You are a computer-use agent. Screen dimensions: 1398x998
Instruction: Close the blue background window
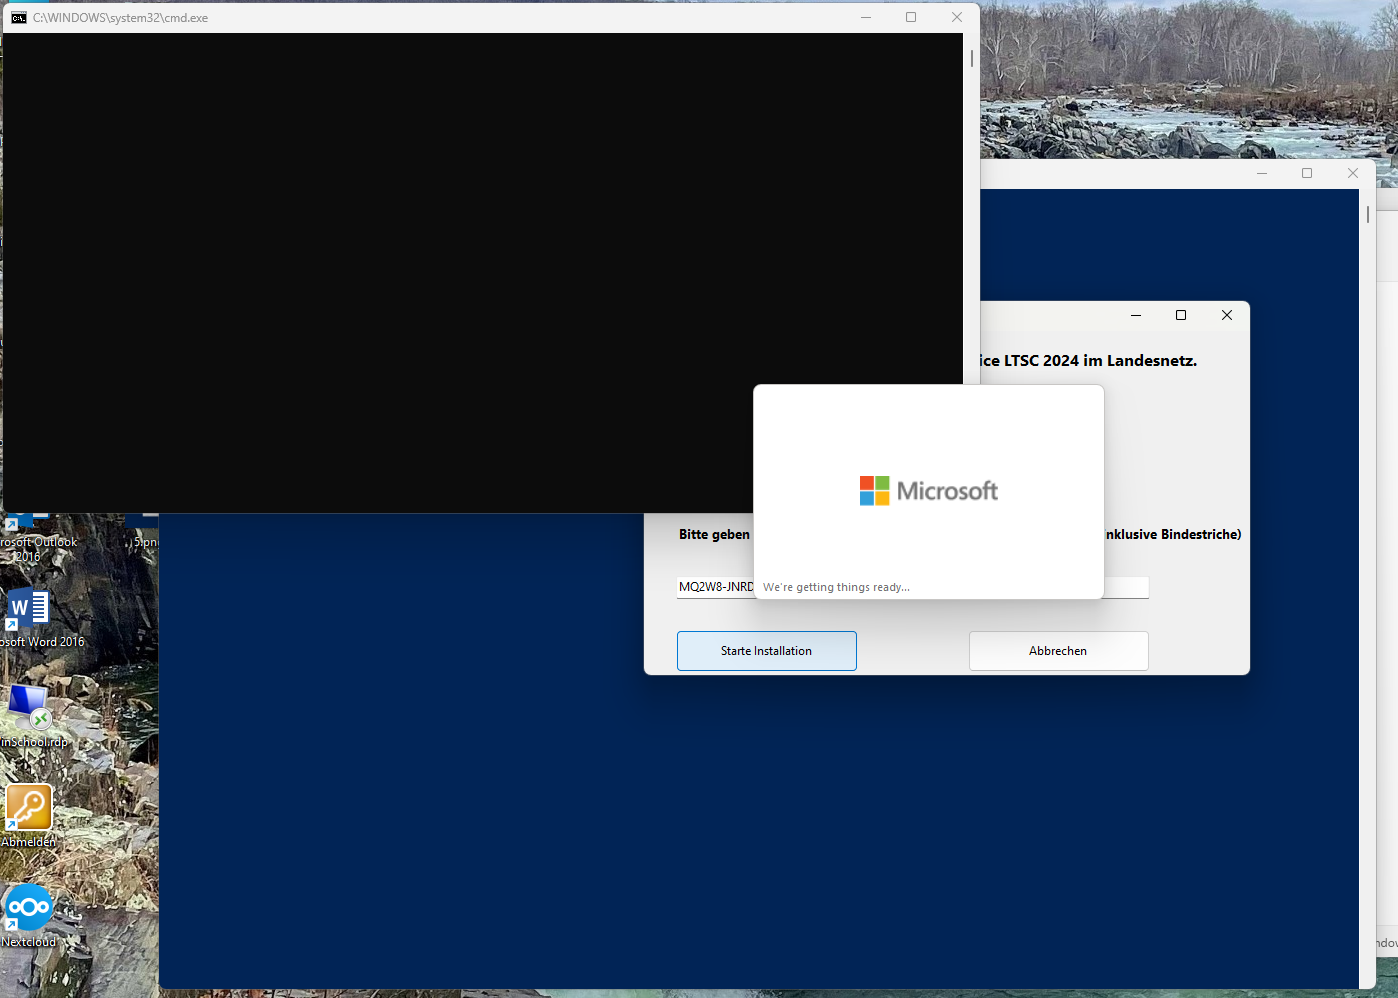(1353, 173)
